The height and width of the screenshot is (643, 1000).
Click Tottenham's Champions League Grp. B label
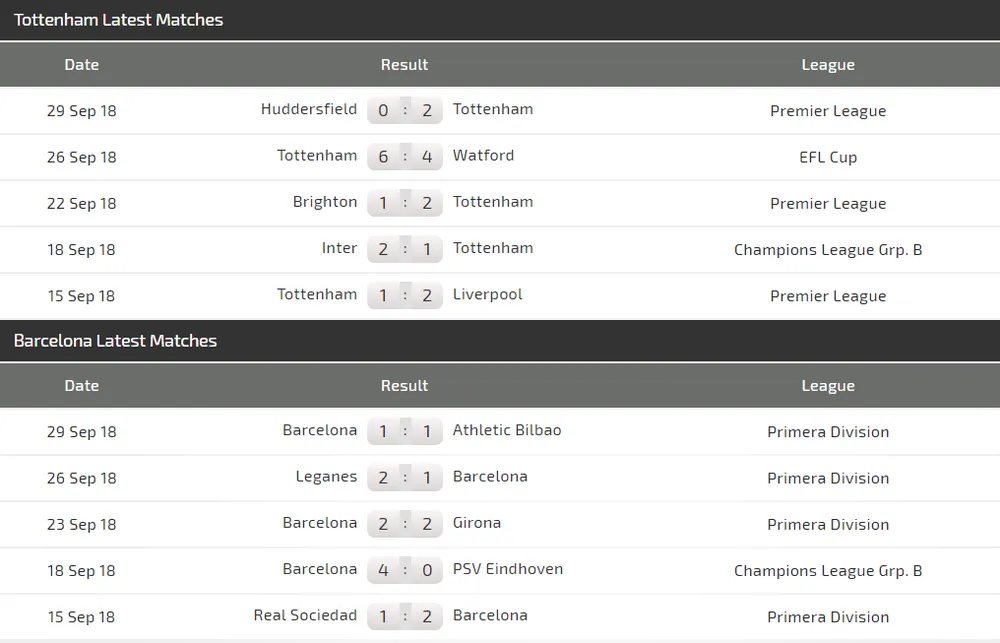tap(828, 249)
